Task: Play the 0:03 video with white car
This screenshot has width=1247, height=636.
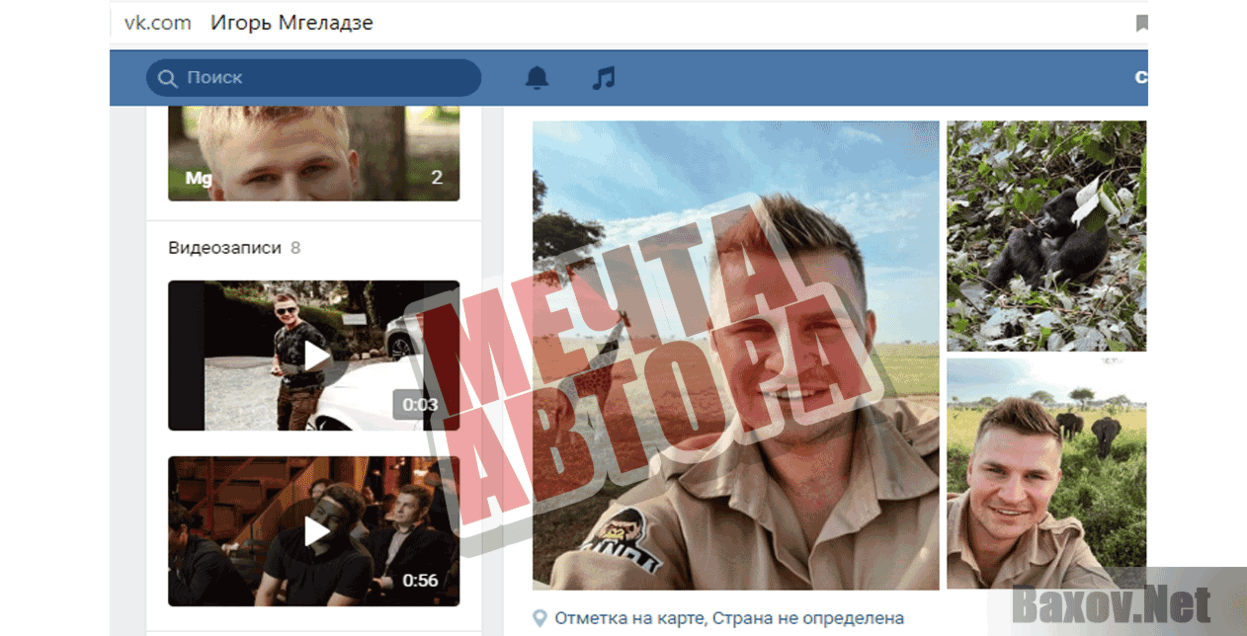Action: (316, 355)
